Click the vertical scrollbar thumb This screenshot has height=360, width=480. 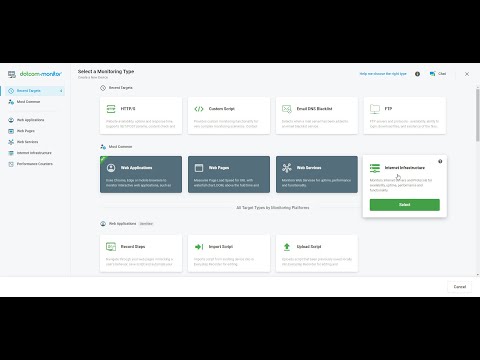(x=478, y=115)
